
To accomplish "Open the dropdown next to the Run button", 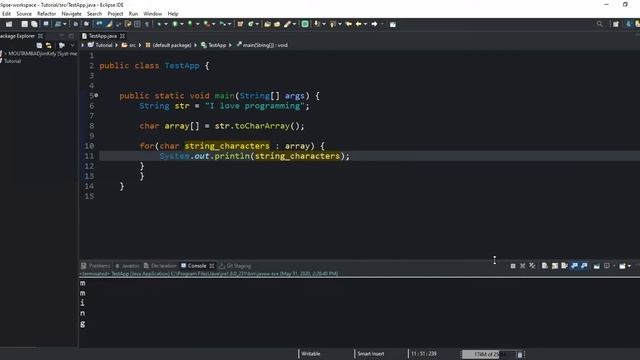I will (182, 24).
